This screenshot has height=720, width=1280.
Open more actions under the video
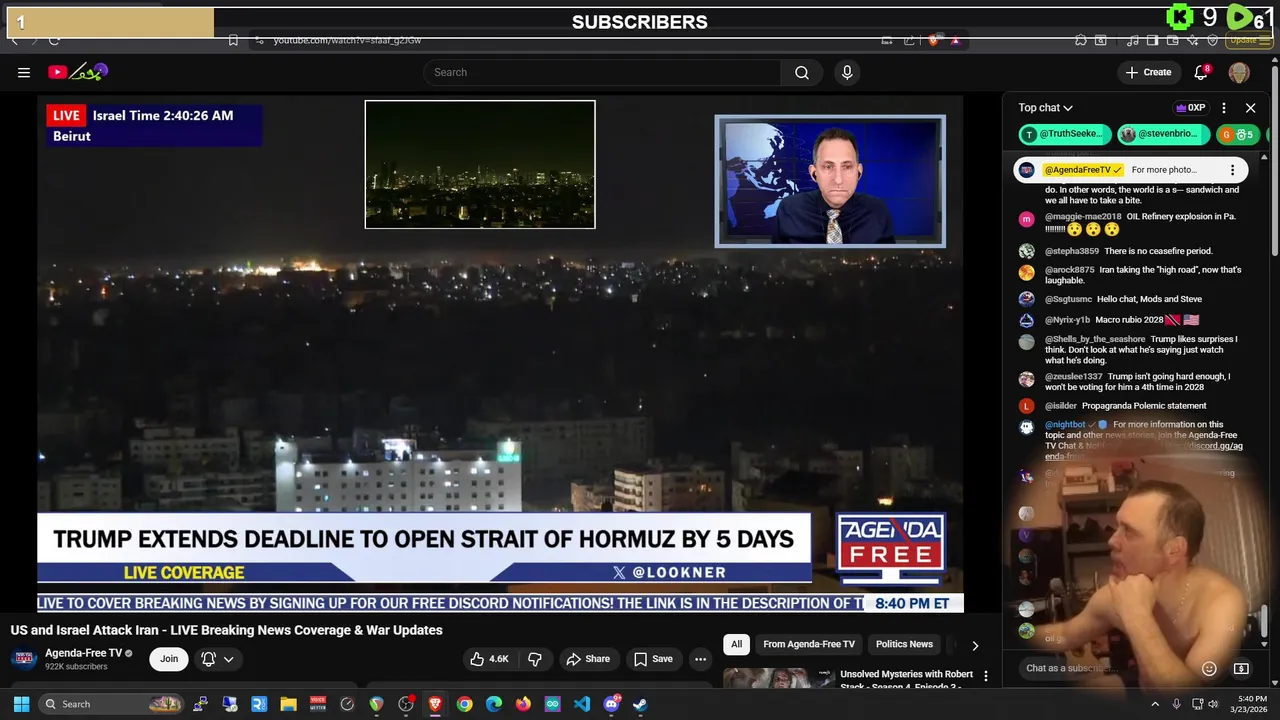point(700,659)
